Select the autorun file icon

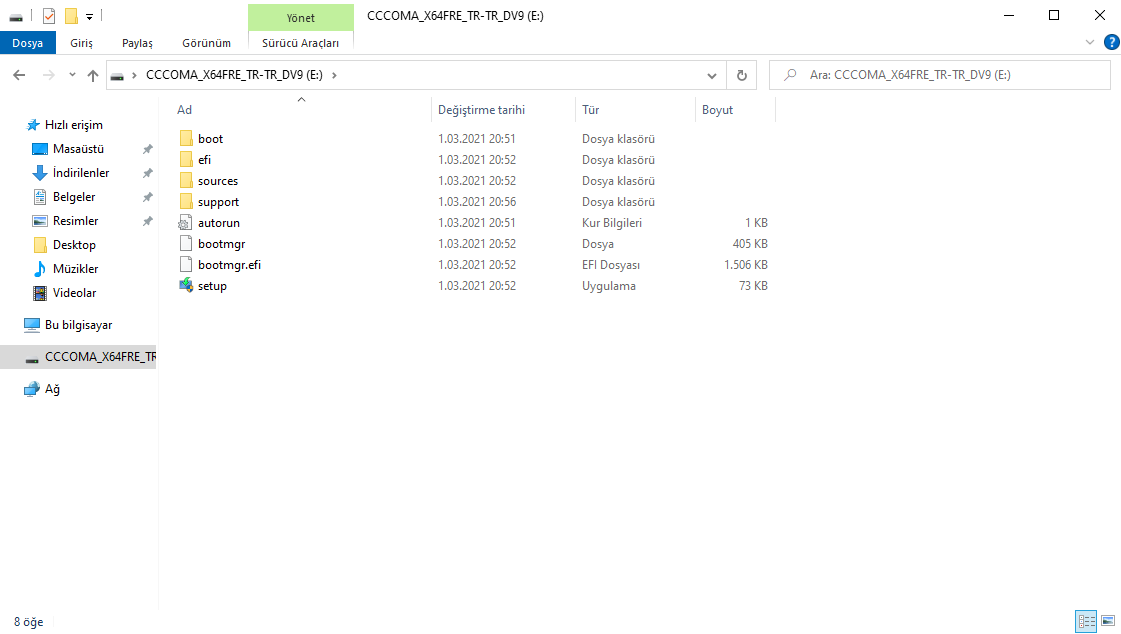[x=186, y=223]
